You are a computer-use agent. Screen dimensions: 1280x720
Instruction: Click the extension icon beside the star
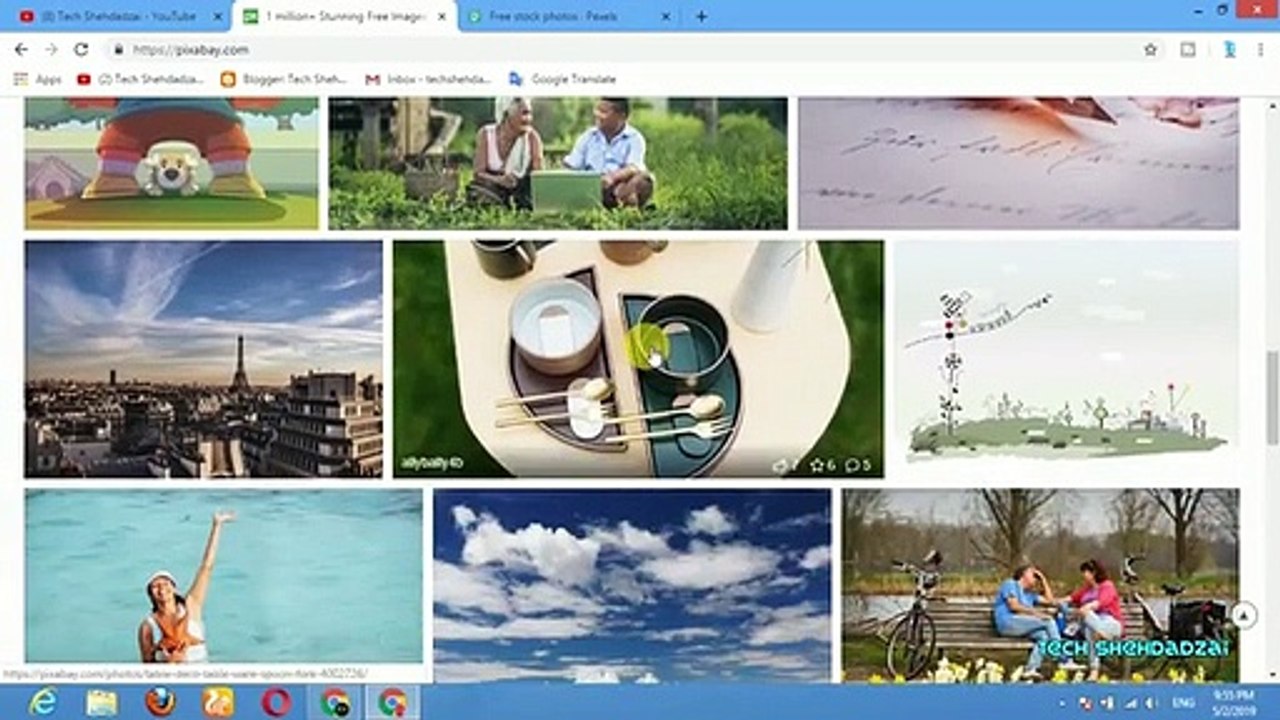click(x=1188, y=49)
